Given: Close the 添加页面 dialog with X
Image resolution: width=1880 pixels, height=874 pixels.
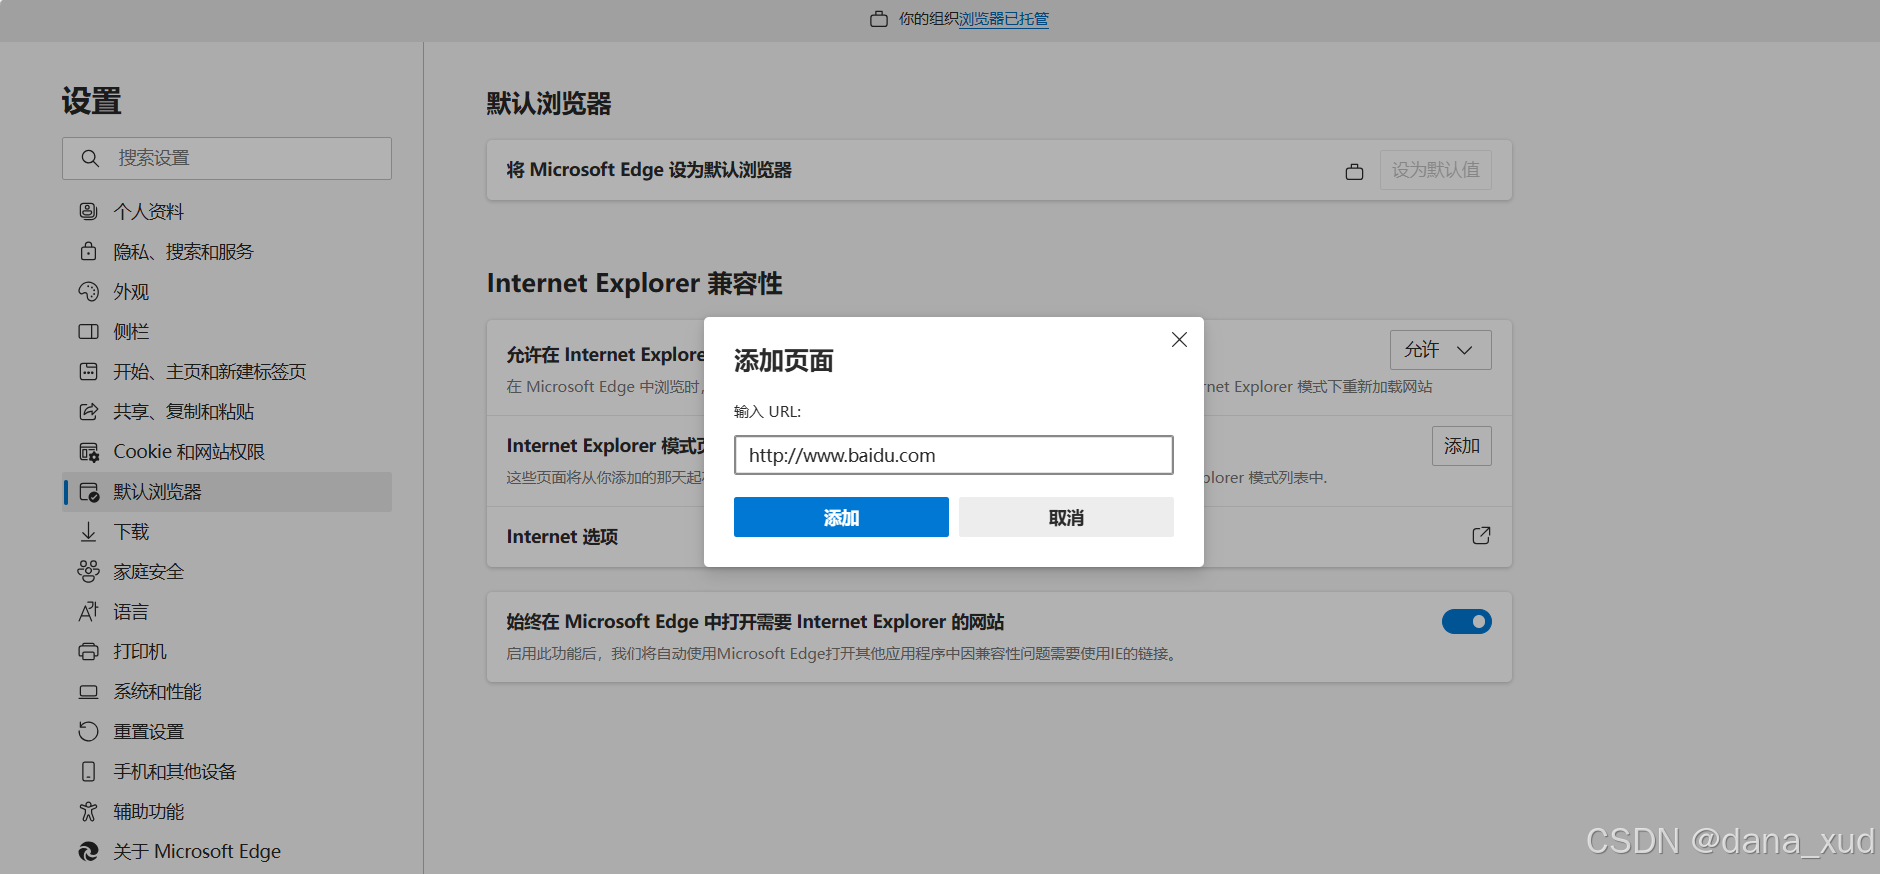Looking at the screenshot, I should coord(1179,340).
